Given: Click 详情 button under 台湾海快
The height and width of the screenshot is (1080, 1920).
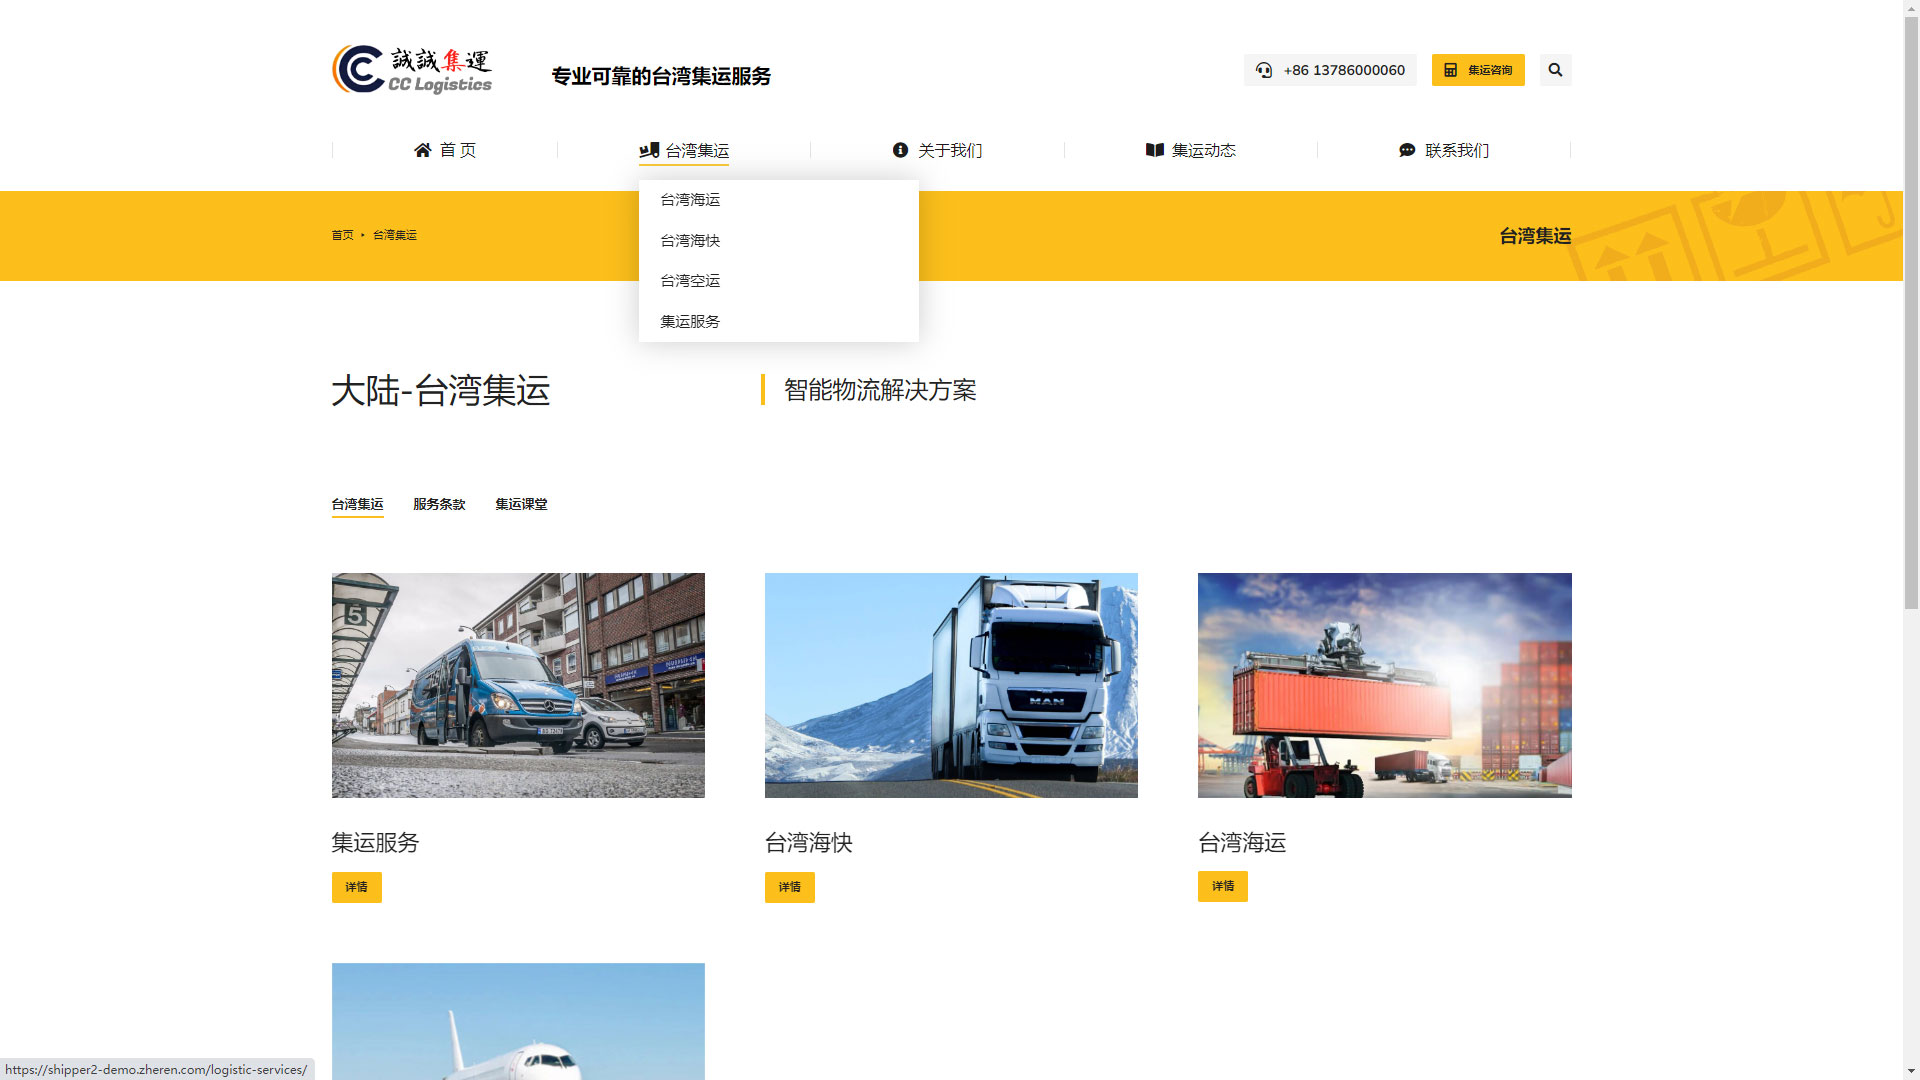Looking at the screenshot, I should click(x=790, y=887).
